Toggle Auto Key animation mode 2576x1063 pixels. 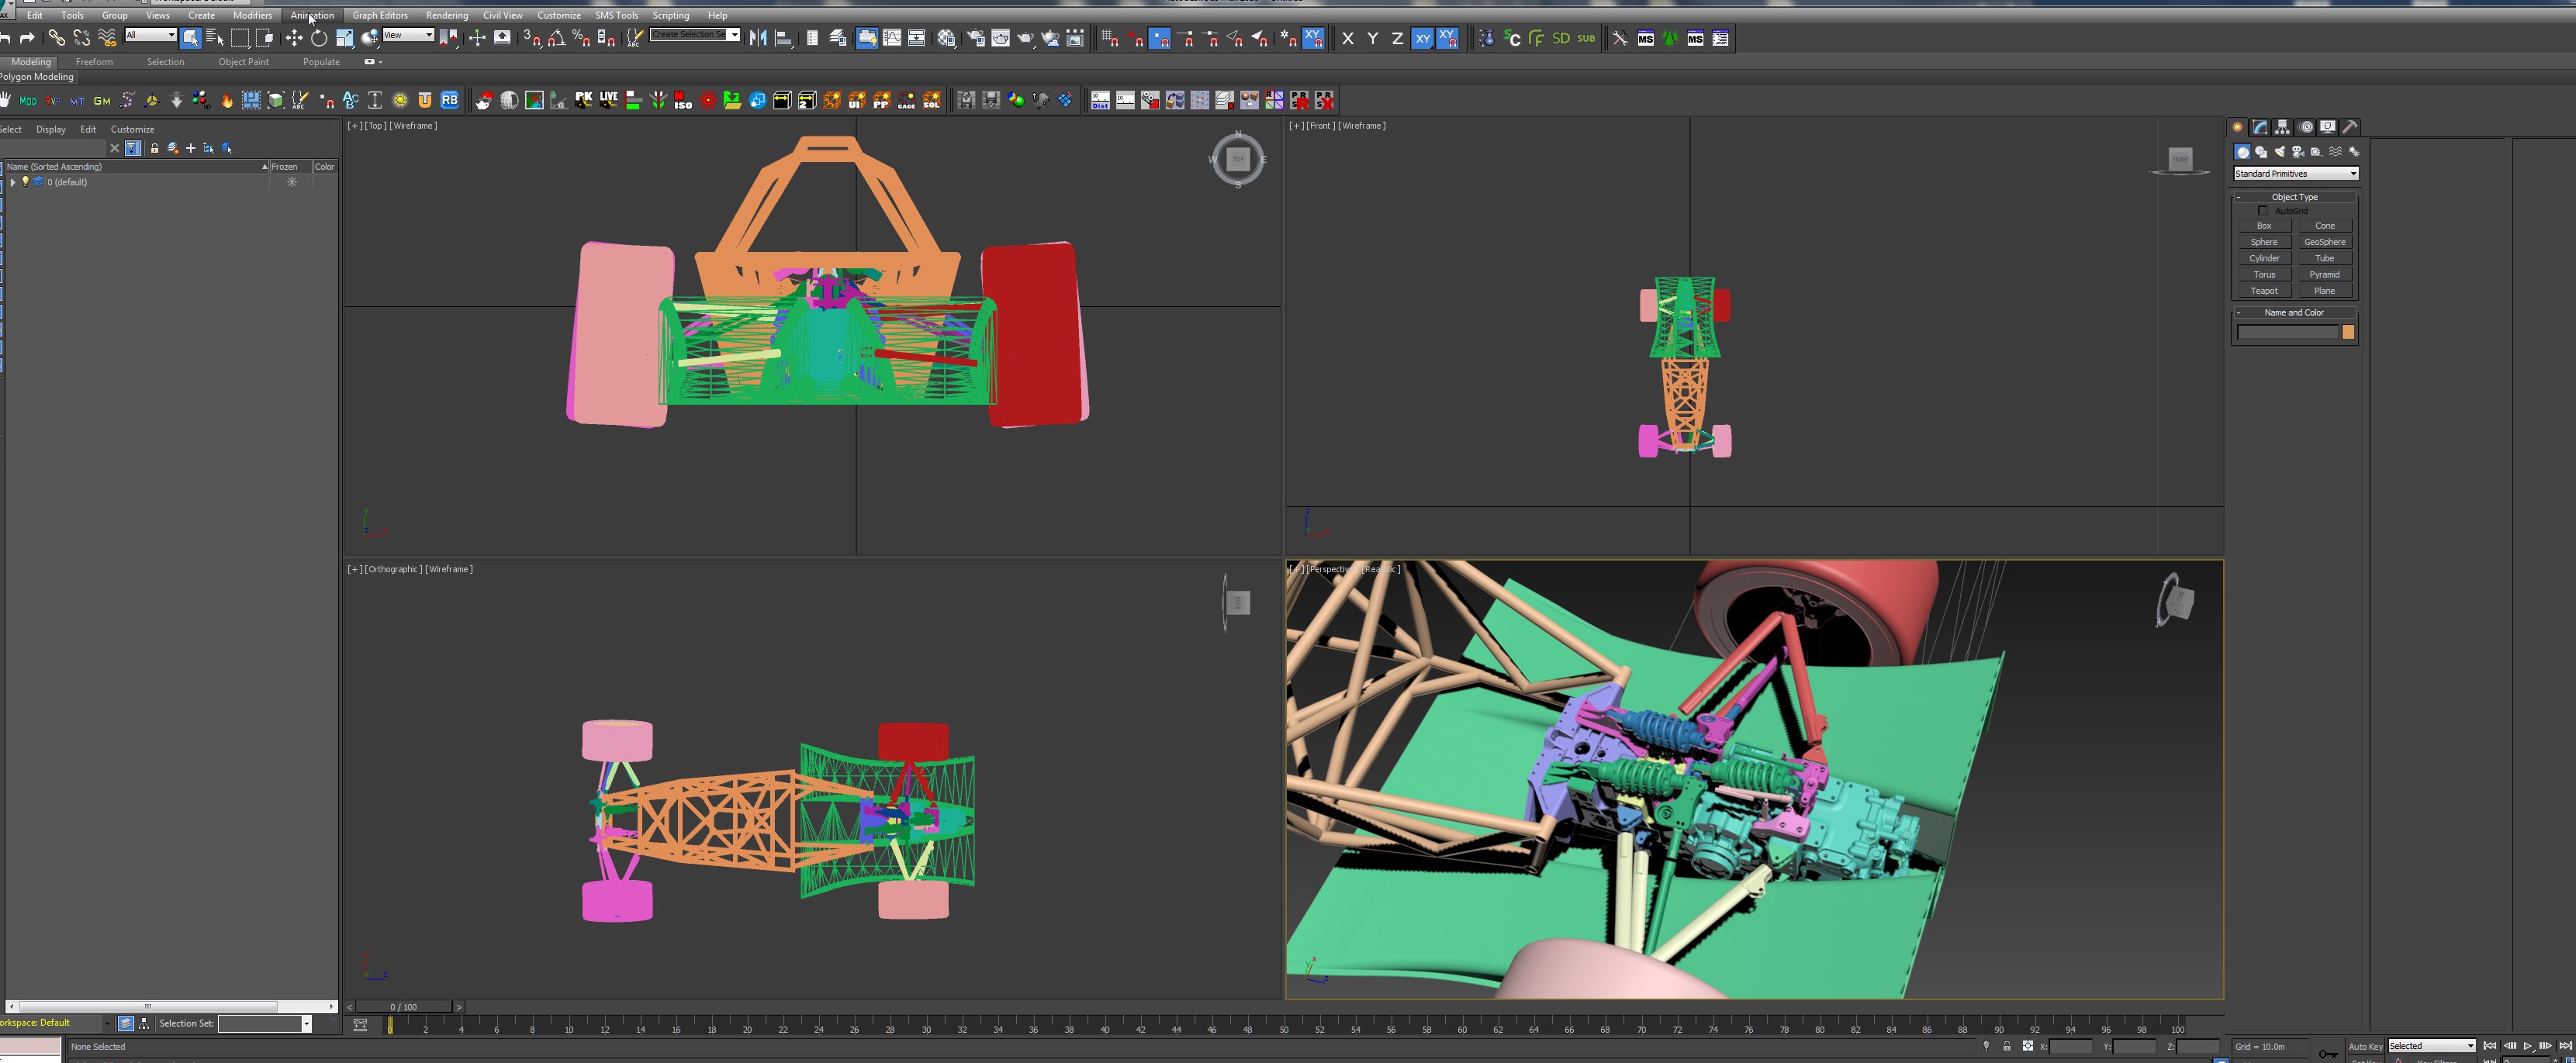(2364, 1046)
